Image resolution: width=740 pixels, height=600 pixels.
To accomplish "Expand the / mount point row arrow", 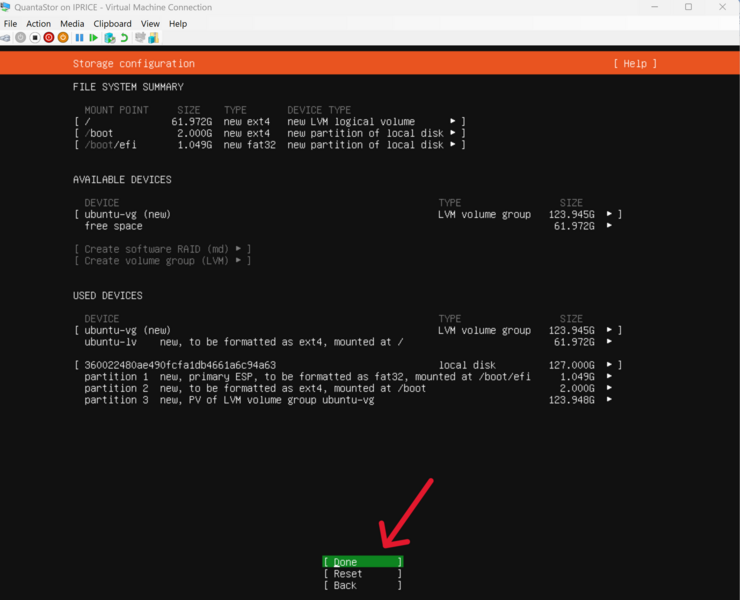I will pos(453,121).
